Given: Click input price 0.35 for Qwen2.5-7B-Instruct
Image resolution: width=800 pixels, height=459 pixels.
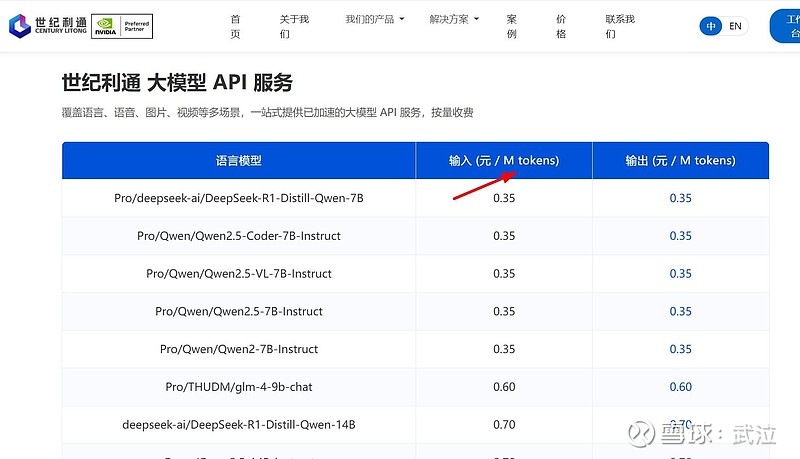Looking at the screenshot, I should (504, 311).
